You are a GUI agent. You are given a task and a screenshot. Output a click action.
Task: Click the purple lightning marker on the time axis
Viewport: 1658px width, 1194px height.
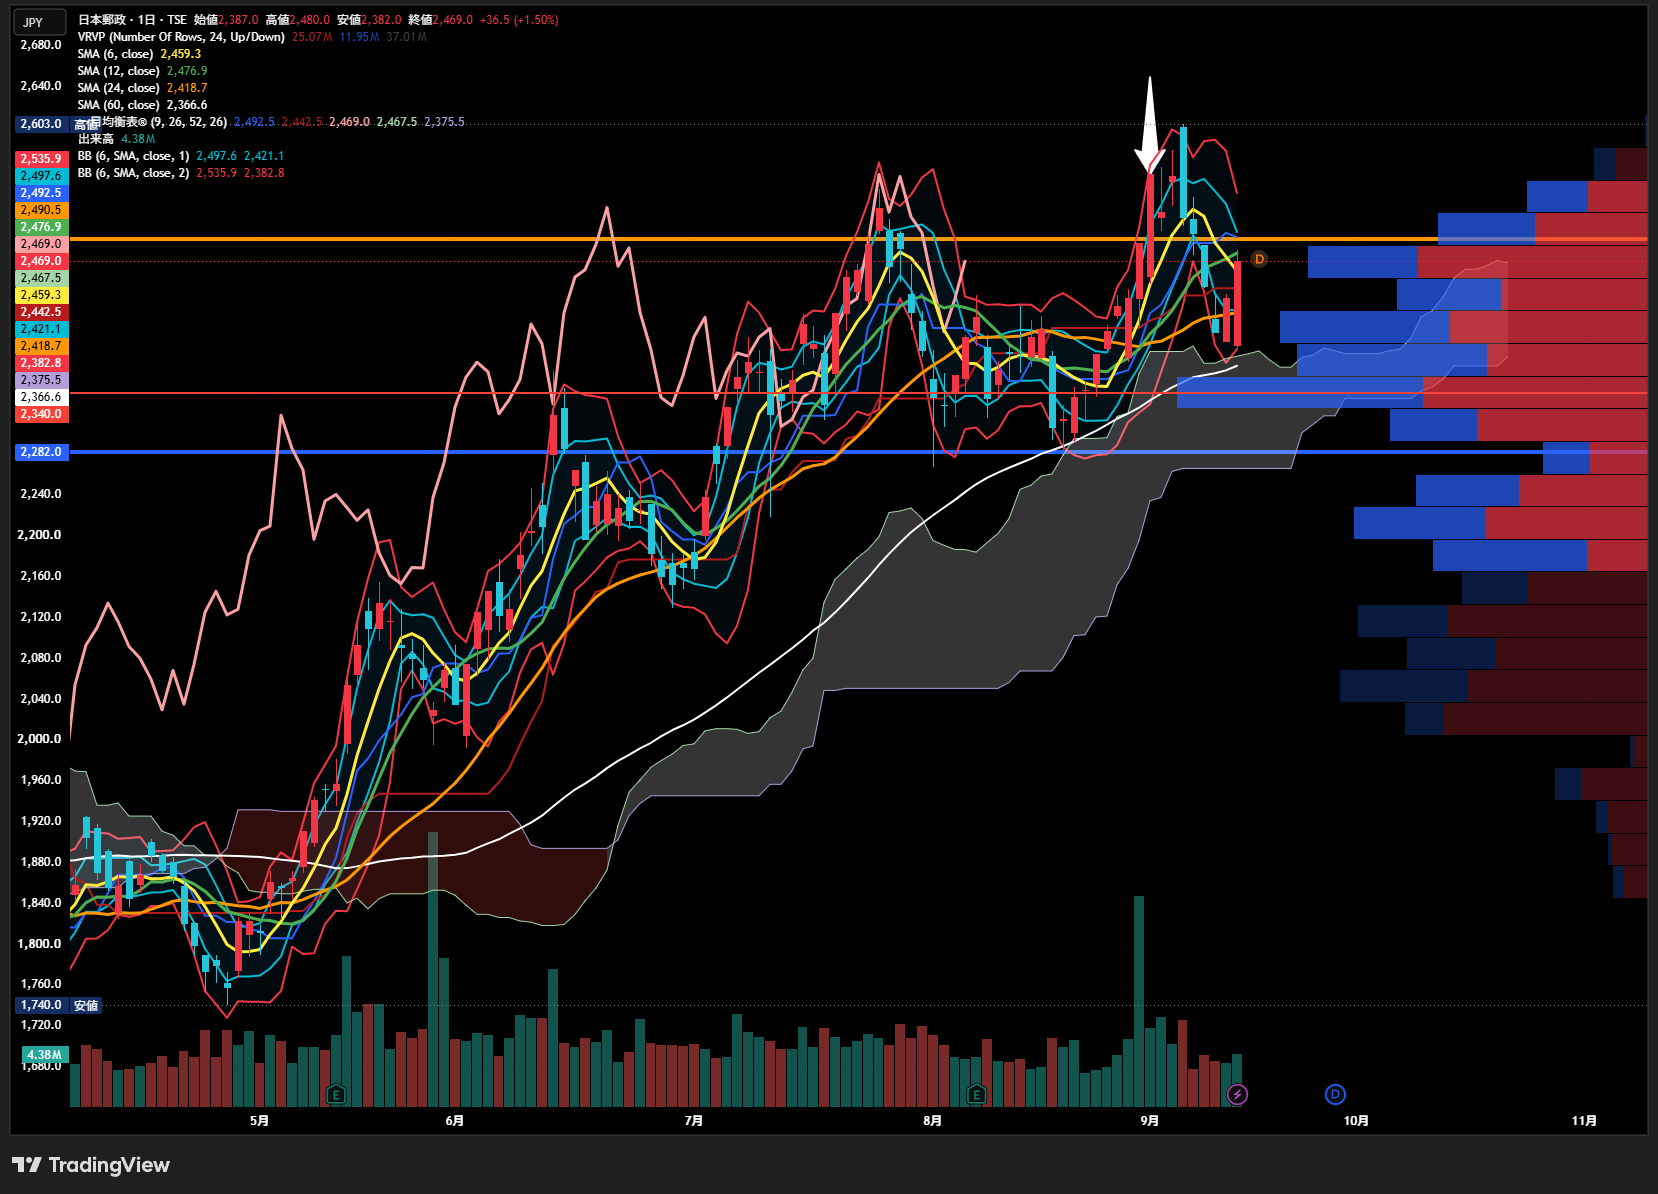point(1238,1094)
